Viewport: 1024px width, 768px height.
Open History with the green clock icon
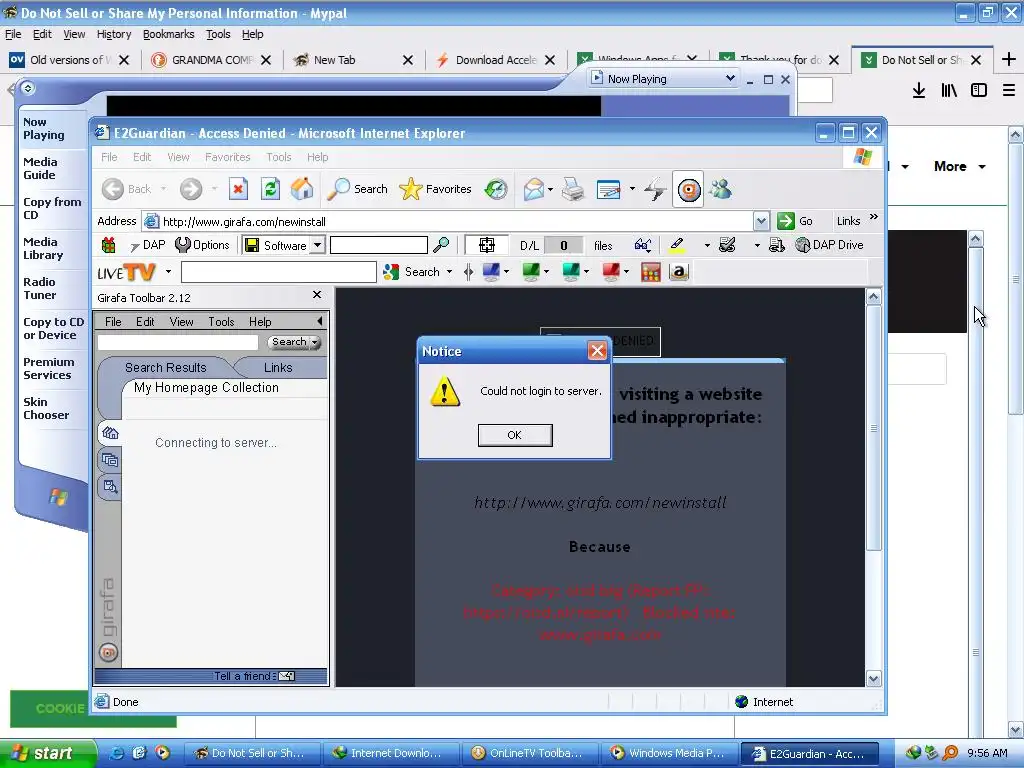coord(496,189)
